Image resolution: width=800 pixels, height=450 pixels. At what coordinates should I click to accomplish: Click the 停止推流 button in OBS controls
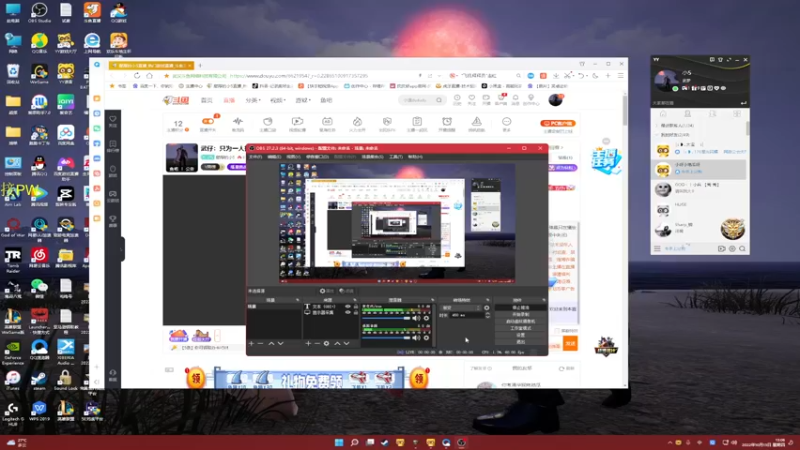tap(520, 308)
